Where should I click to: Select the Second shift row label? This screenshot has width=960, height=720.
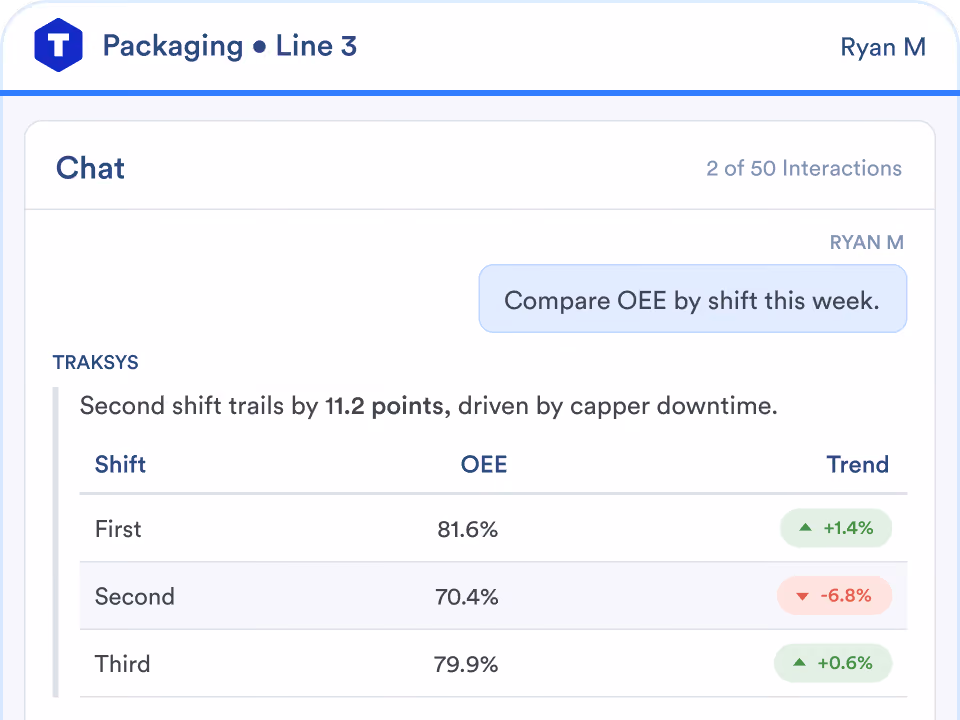coord(135,596)
